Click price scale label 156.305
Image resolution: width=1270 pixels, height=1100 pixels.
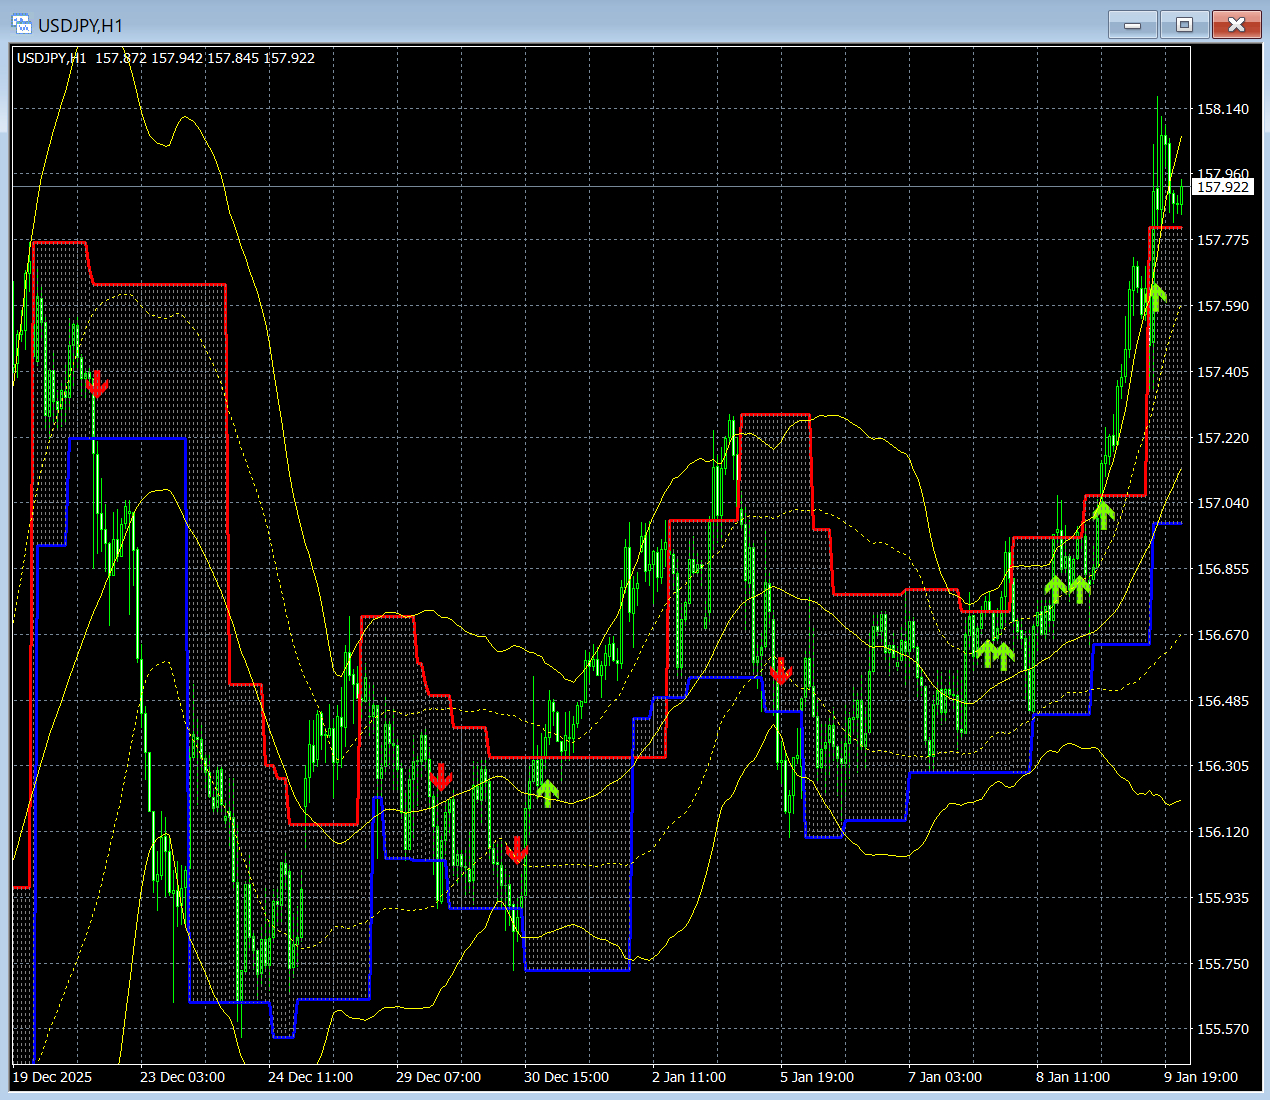click(1223, 766)
